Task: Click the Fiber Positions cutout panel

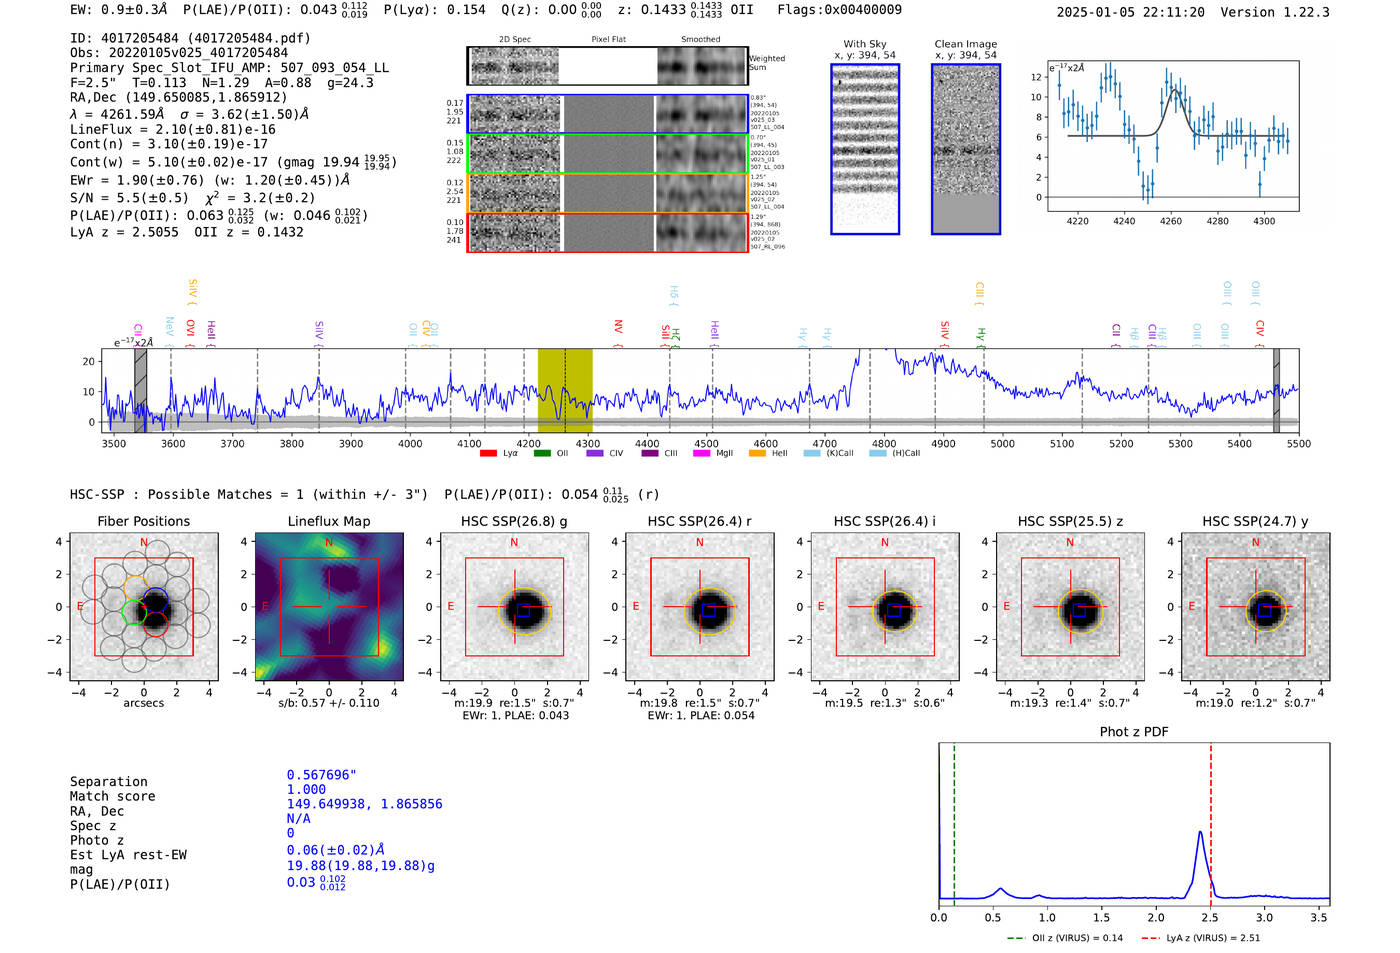Action: tap(144, 607)
